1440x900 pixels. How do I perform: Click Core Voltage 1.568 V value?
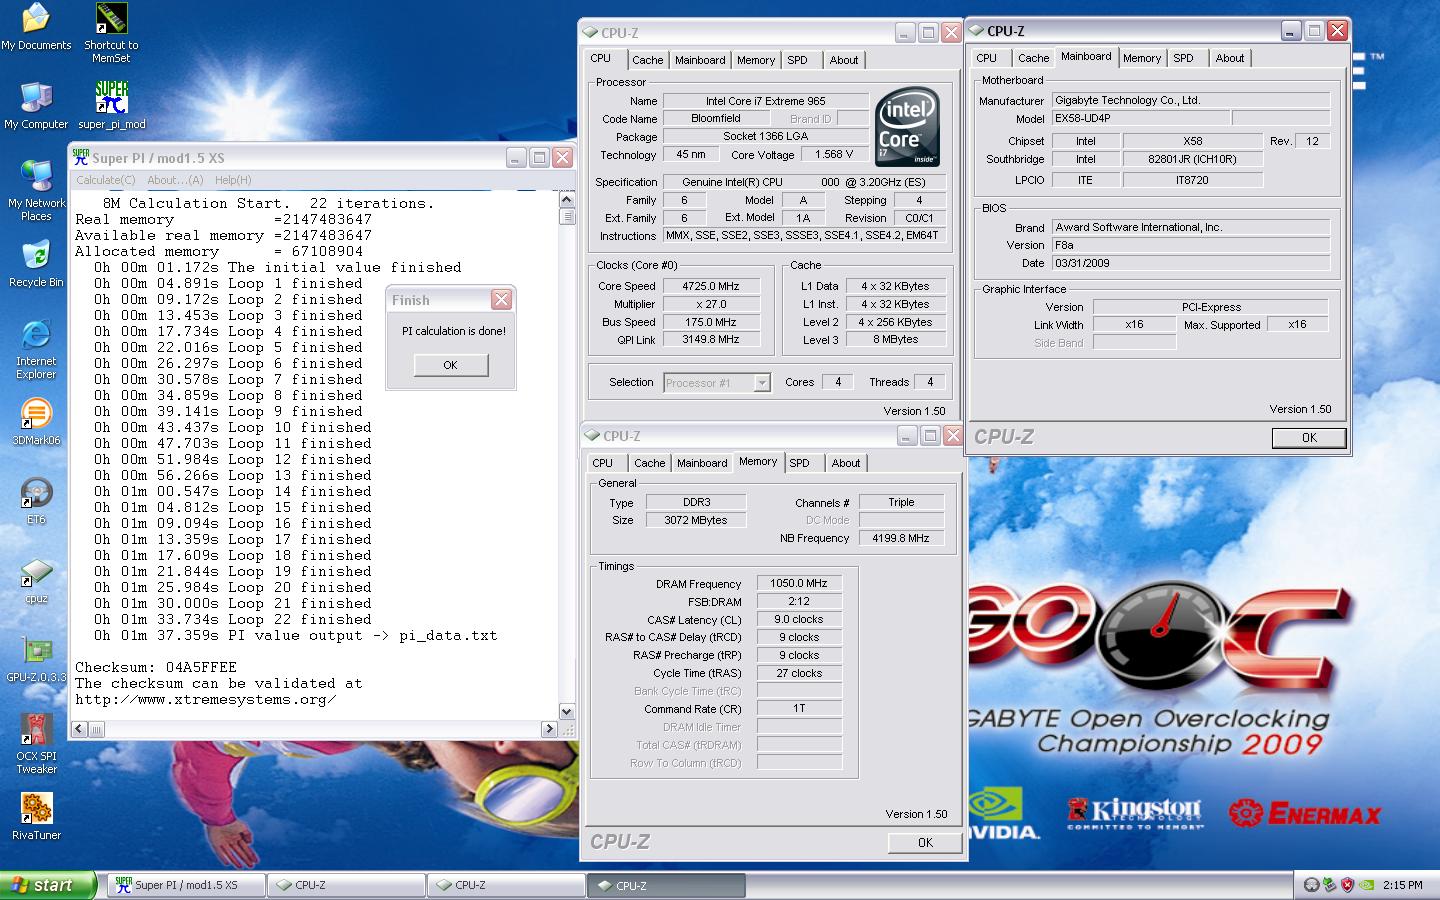click(x=833, y=155)
